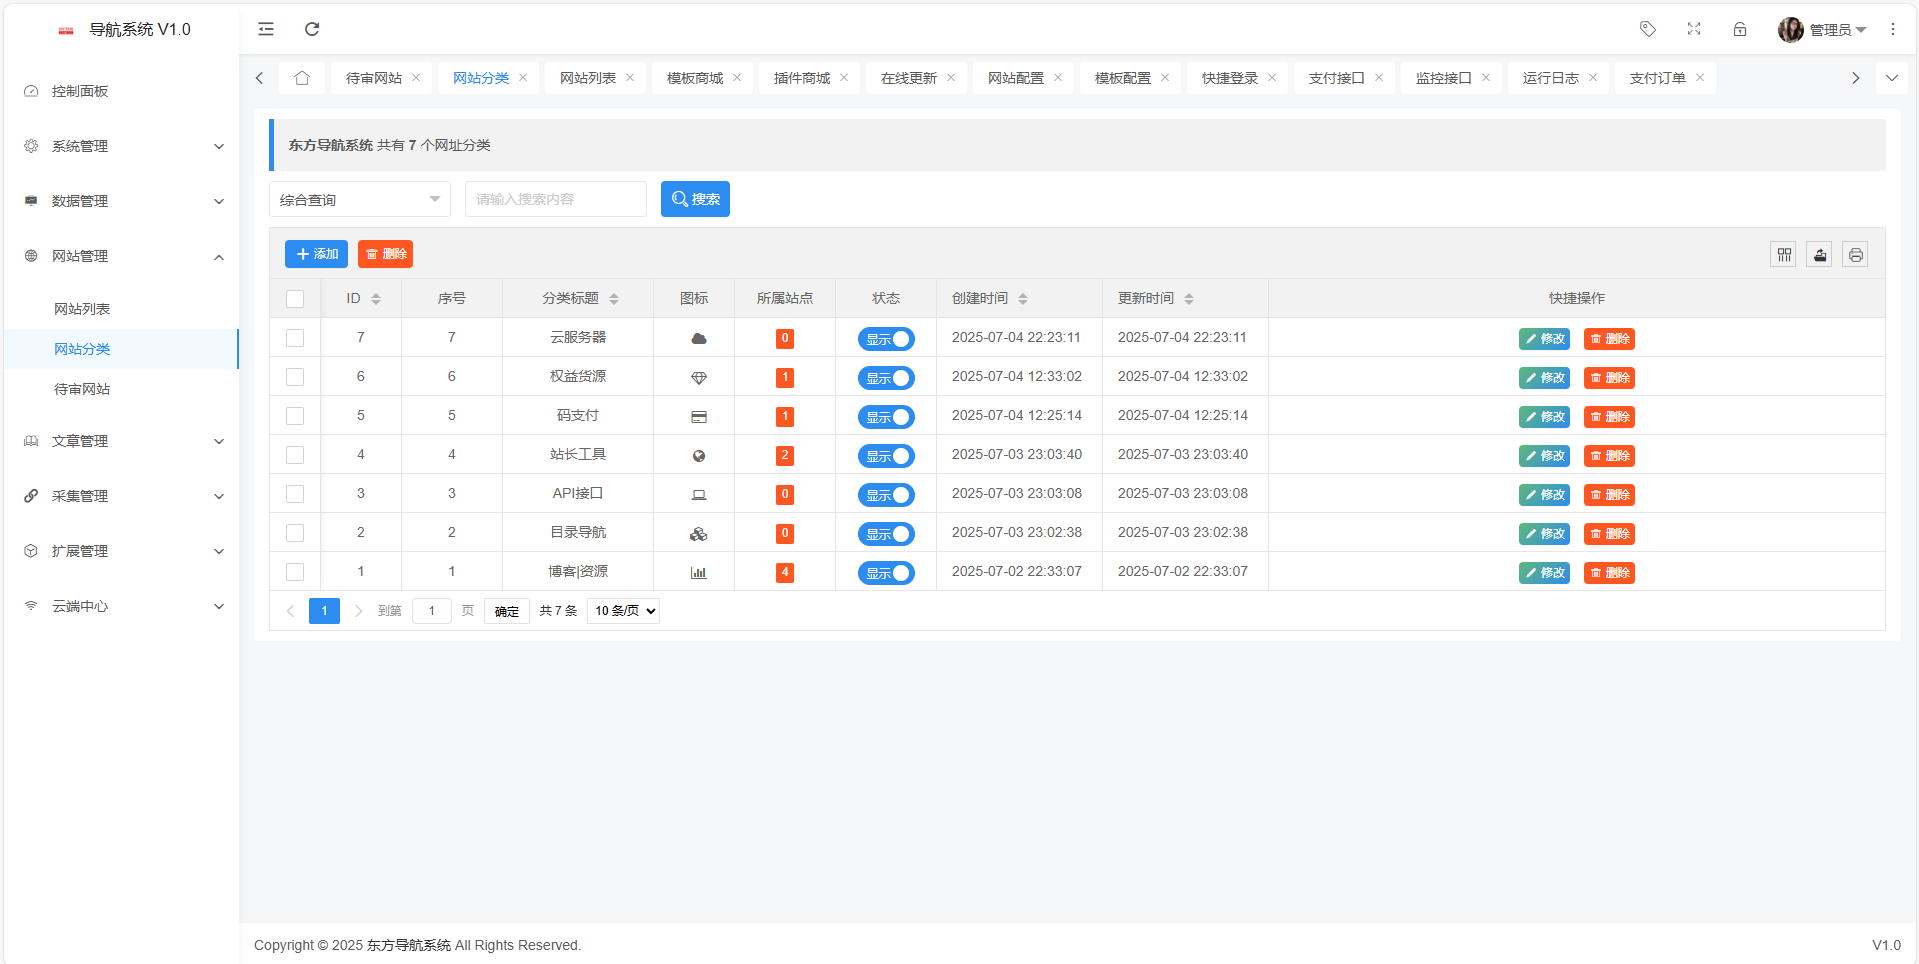Click the fullscreen expand icon in header
1919x964 pixels.
click(x=1694, y=29)
